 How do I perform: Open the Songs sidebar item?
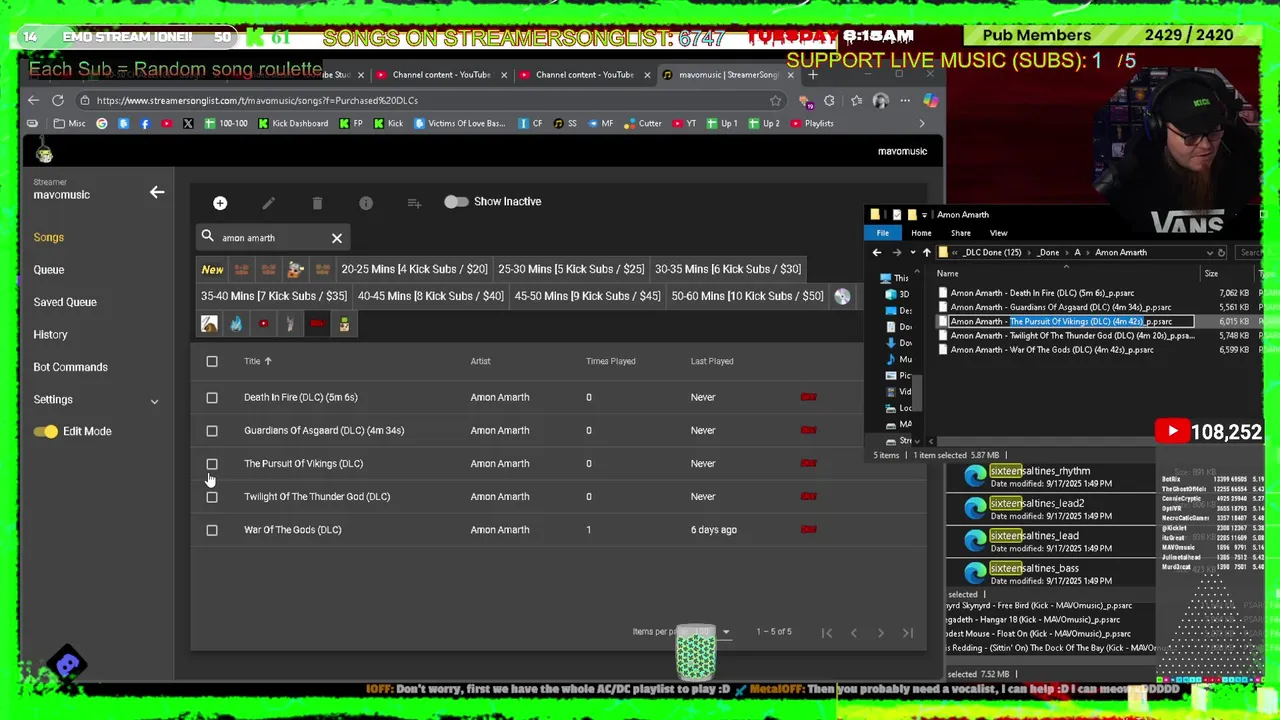pyautogui.click(x=48, y=237)
